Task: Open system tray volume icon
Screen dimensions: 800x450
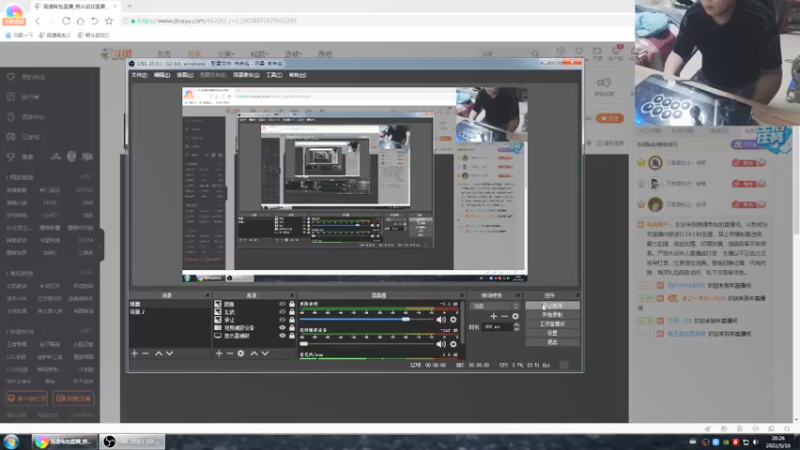Action: tap(756, 442)
